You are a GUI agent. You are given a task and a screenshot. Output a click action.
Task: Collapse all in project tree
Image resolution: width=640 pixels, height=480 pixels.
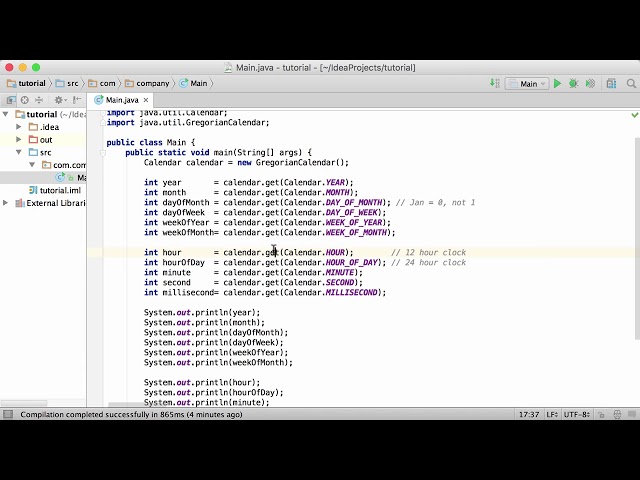(39, 100)
